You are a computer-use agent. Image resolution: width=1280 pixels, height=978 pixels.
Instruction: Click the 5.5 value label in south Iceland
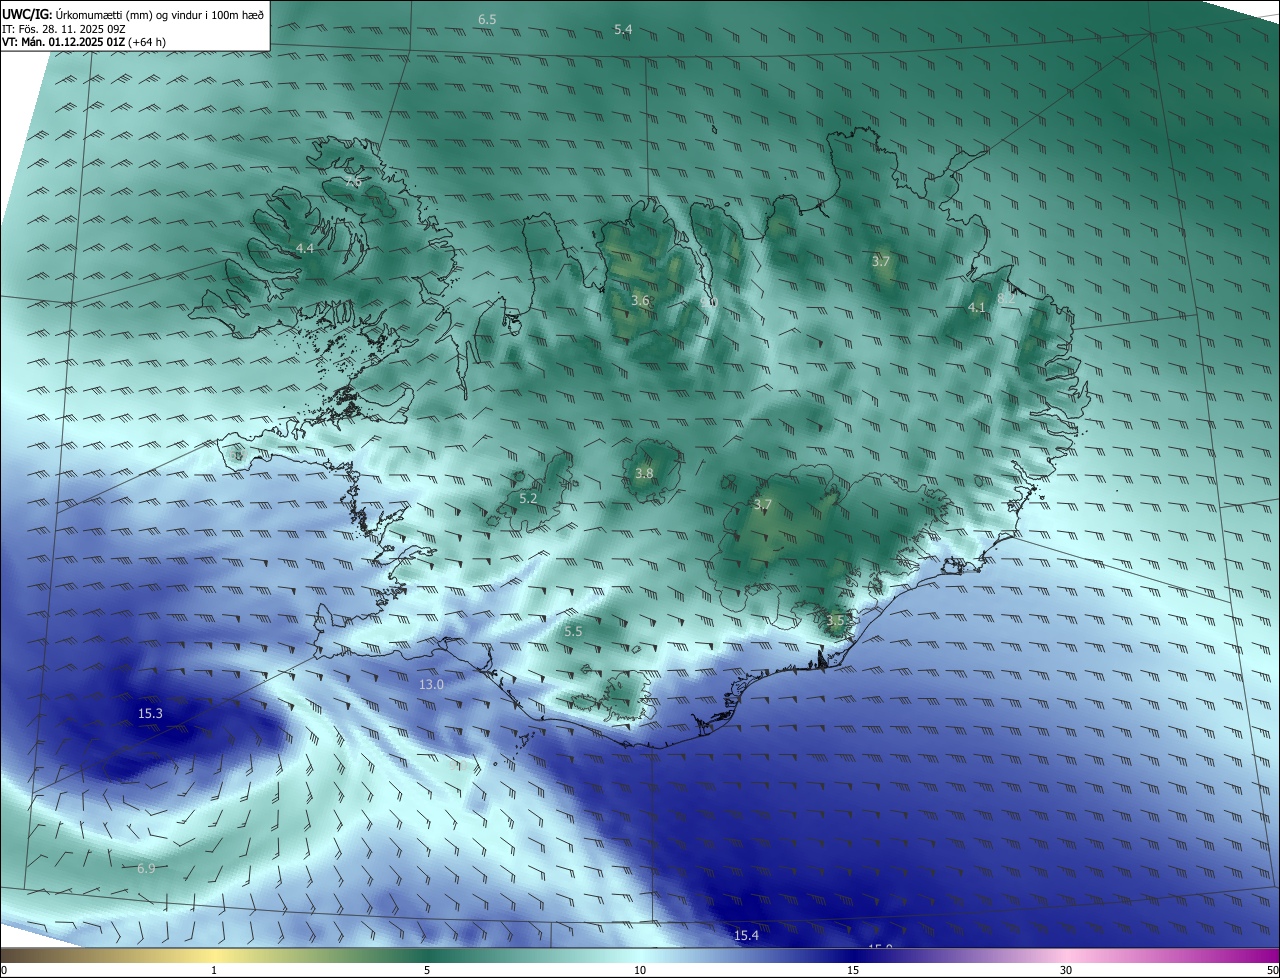tap(573, 632)
